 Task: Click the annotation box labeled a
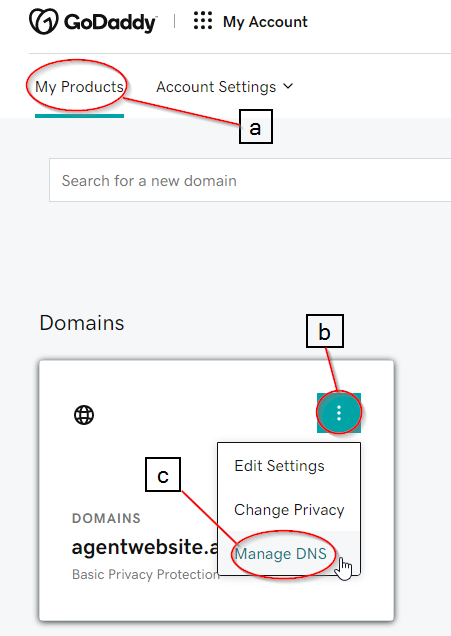256,127
